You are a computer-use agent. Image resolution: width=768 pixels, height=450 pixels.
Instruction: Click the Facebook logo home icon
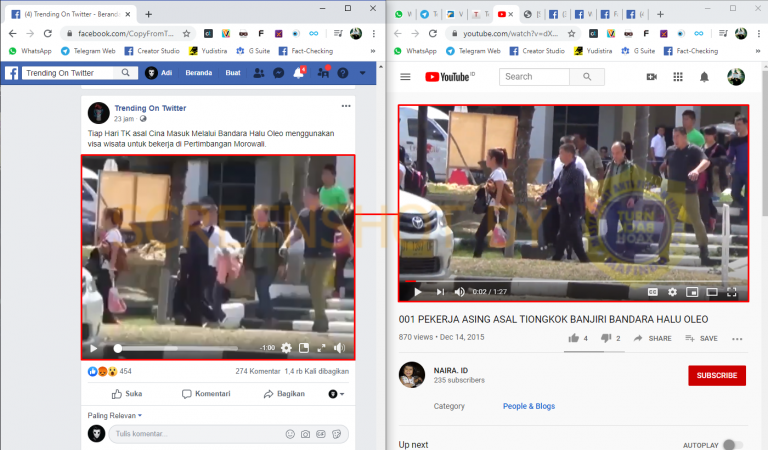[x=12, y=73]
